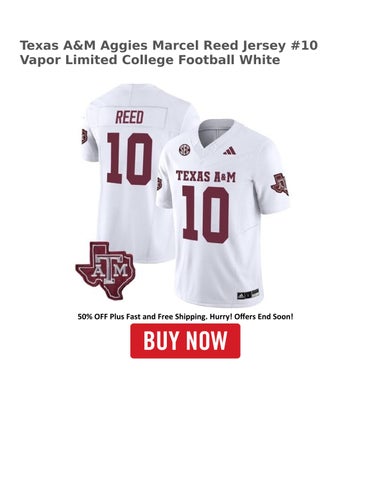Click the Adidas jock tag at the jersey hem
The width and height of the screenshot is (371, 480).
[x=248, y=294]
